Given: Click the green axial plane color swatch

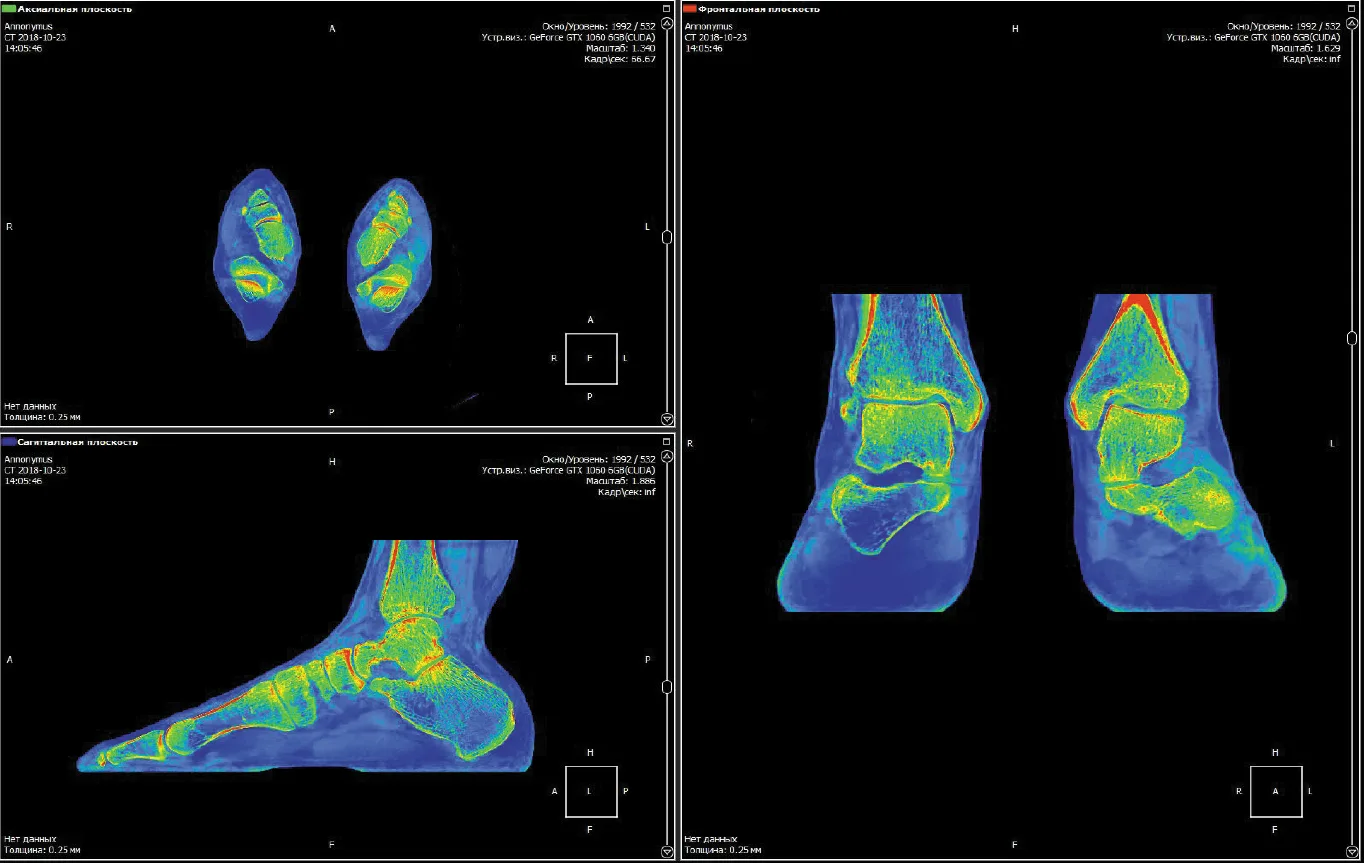Looking at the screenshot, I should (x=9, y=8).
